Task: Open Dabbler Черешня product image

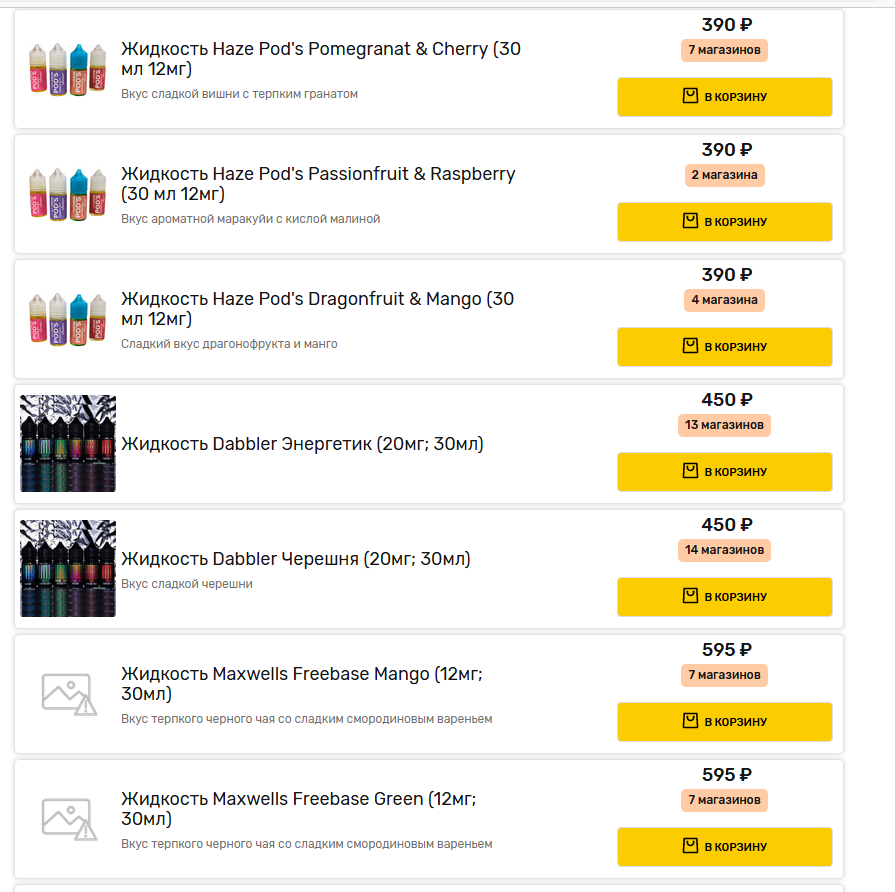Action: 68,569
